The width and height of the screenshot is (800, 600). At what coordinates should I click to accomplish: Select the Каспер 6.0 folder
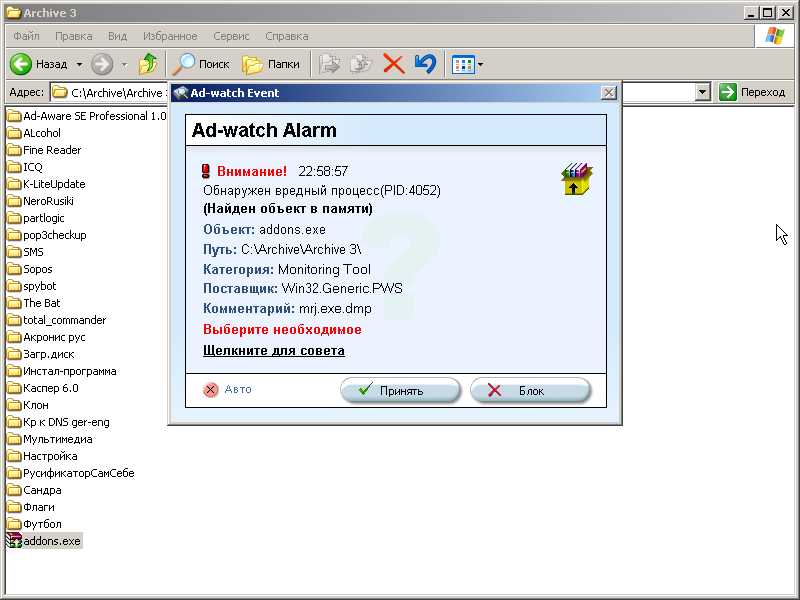click(43, 388)
